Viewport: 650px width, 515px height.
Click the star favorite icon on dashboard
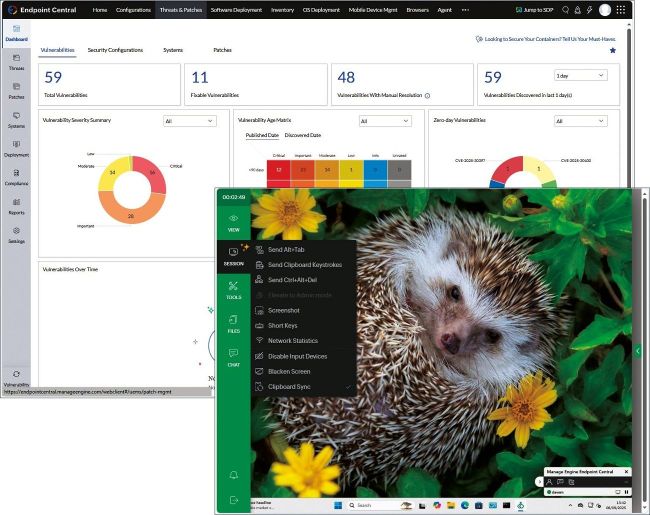click(x=613, y=50)
